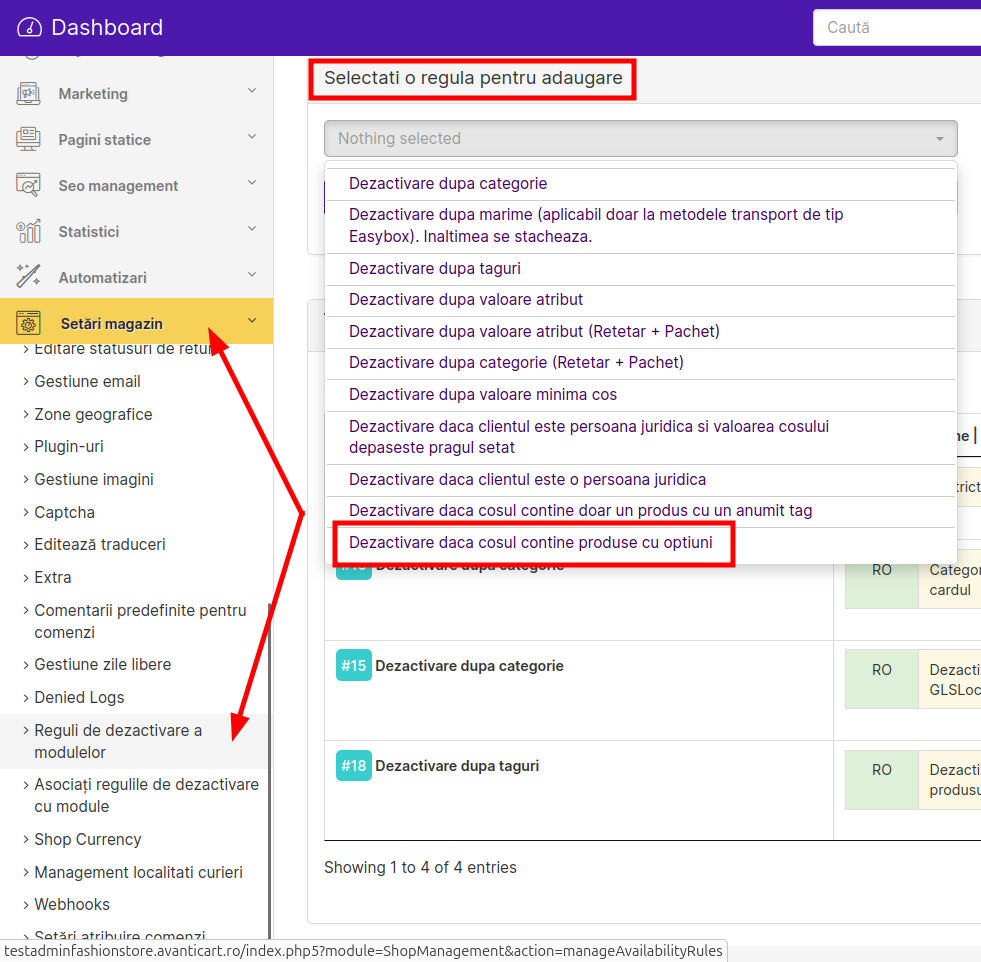981x962 pixels.
Task: Open Reguli de dezactivare a modulelor
Action: 118,741
